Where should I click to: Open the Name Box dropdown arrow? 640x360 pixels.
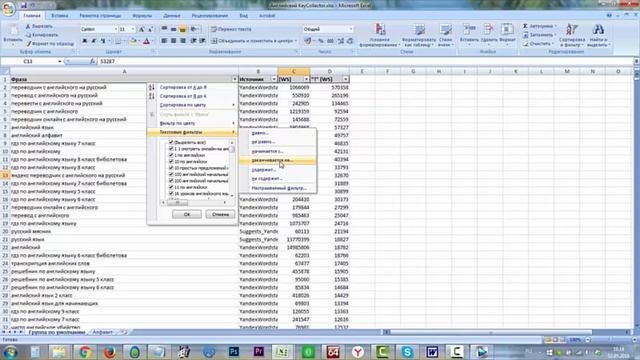click(60, 61)
